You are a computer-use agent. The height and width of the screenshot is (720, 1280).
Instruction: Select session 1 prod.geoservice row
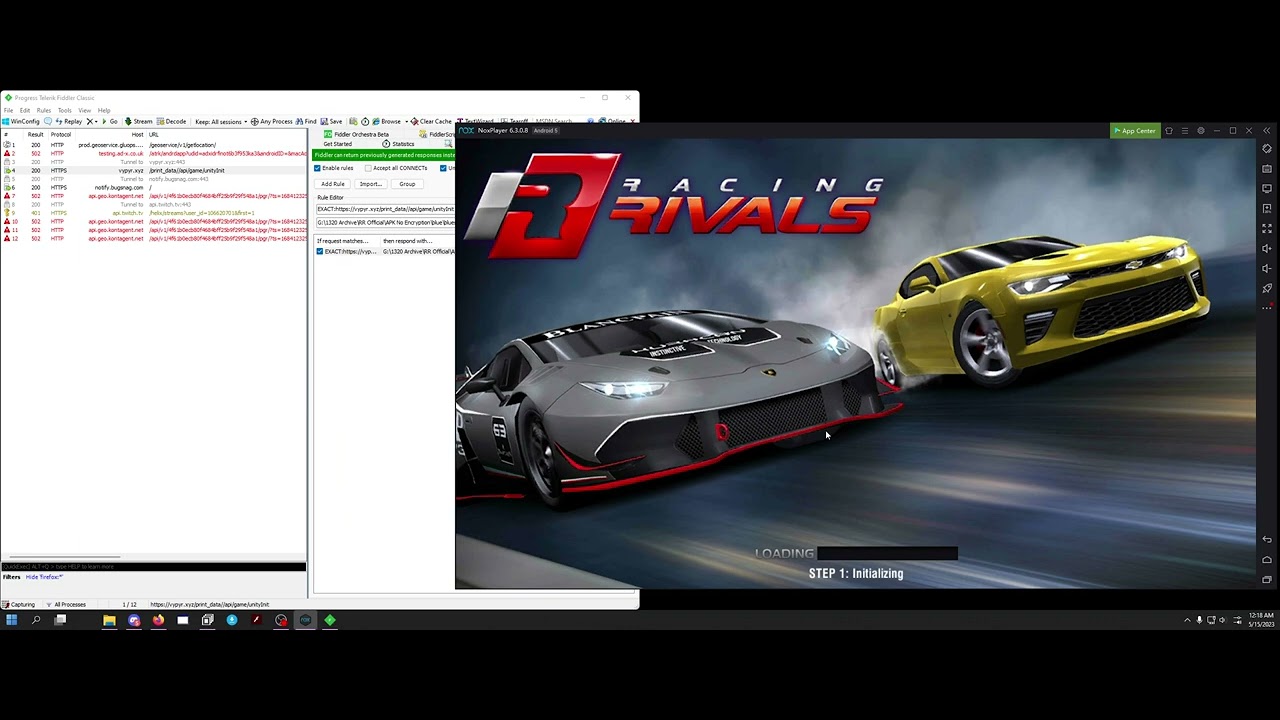154,145
